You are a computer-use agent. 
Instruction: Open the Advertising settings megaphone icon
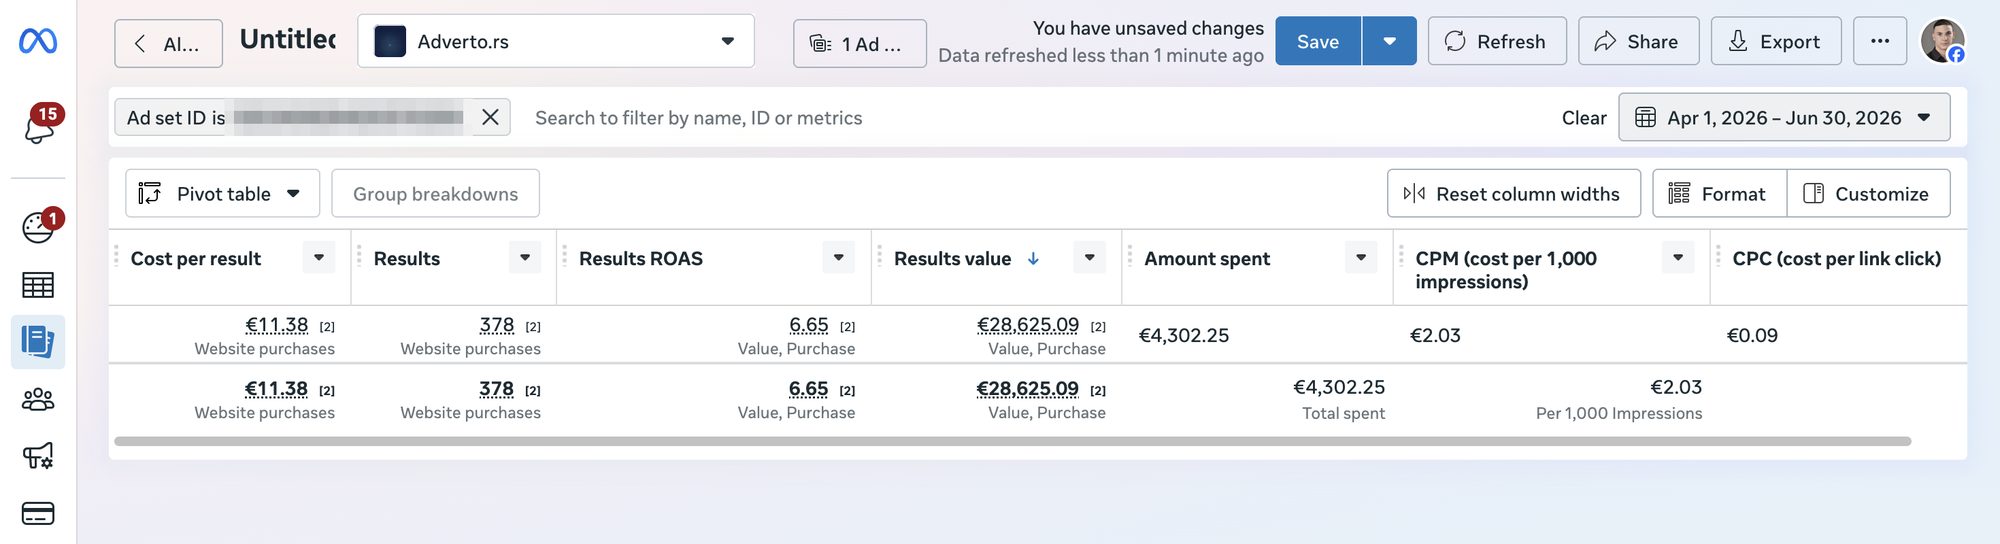(38, 456)
